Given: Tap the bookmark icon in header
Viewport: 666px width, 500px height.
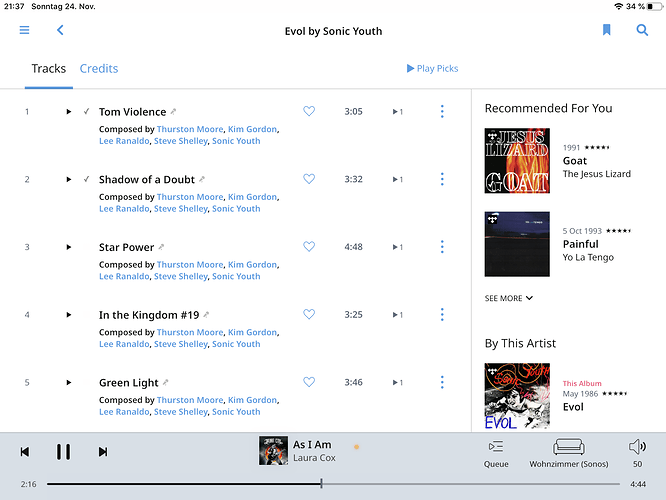Looking at the screenshot, I should click(607, 30).
